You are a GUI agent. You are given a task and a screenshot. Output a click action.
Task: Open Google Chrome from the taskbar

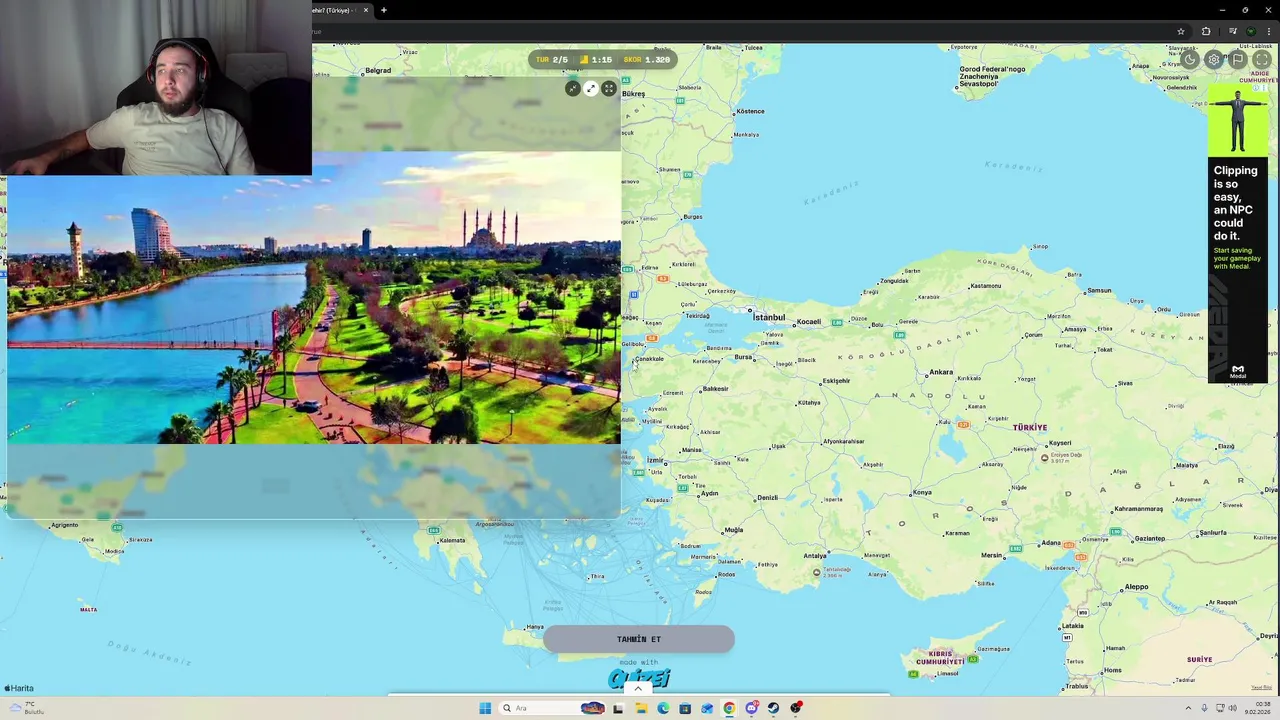point(729,708)
